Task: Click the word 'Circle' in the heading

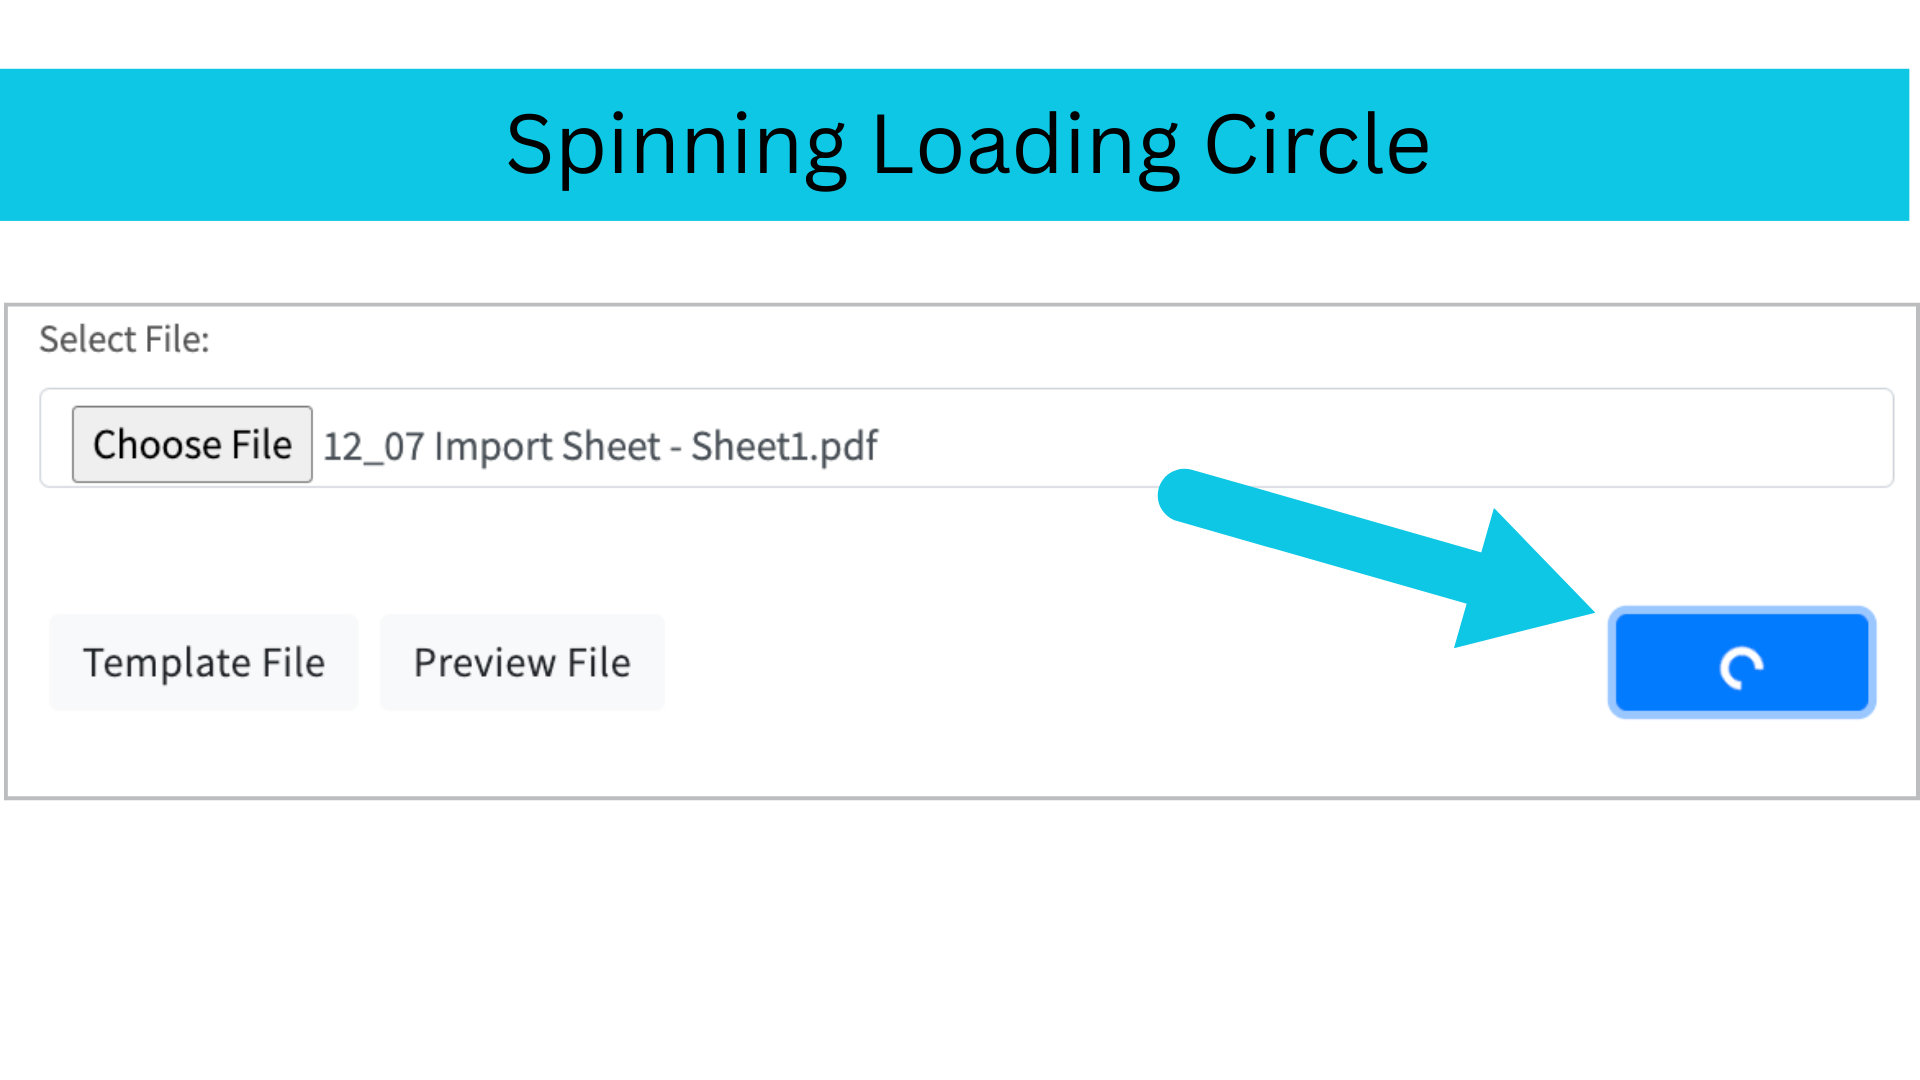Action: [1317, 146]
